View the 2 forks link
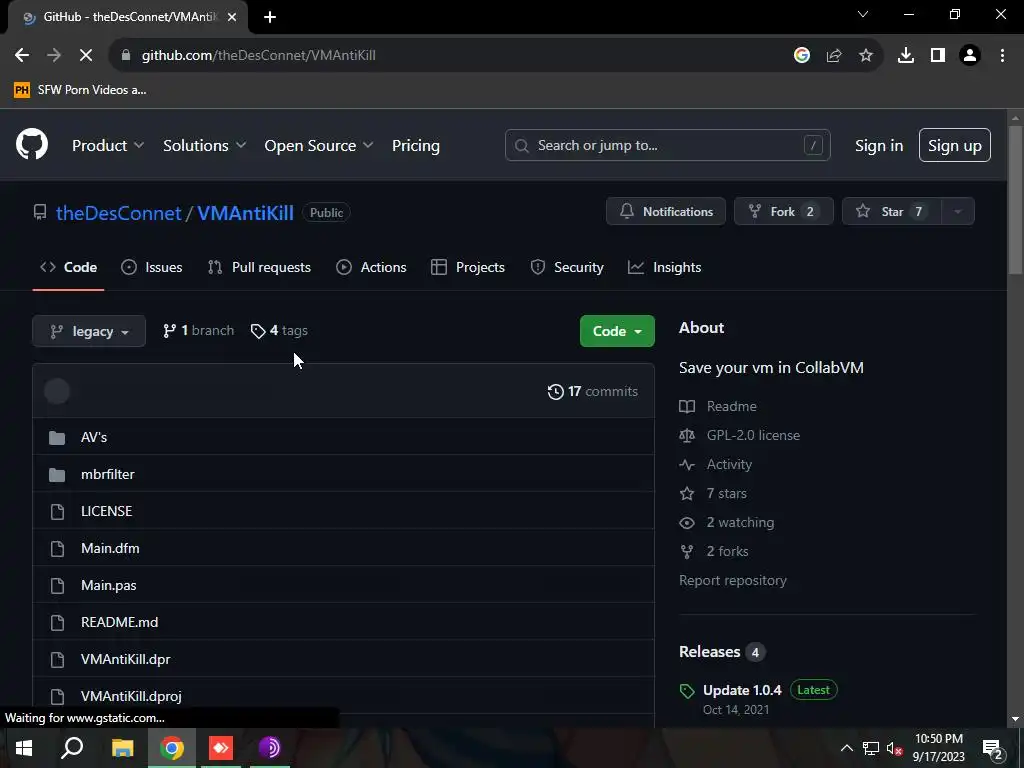 (x=714, y=551)
